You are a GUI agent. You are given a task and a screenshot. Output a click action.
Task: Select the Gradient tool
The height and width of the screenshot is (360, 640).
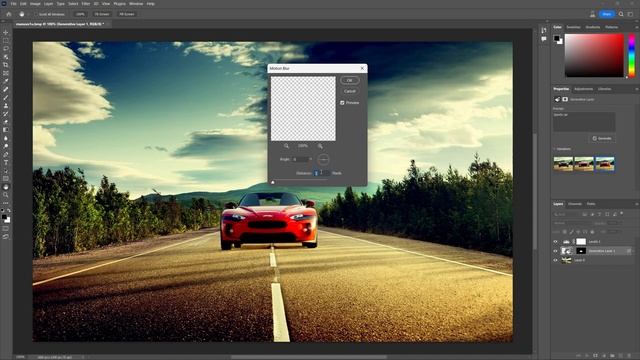point(6,130)
